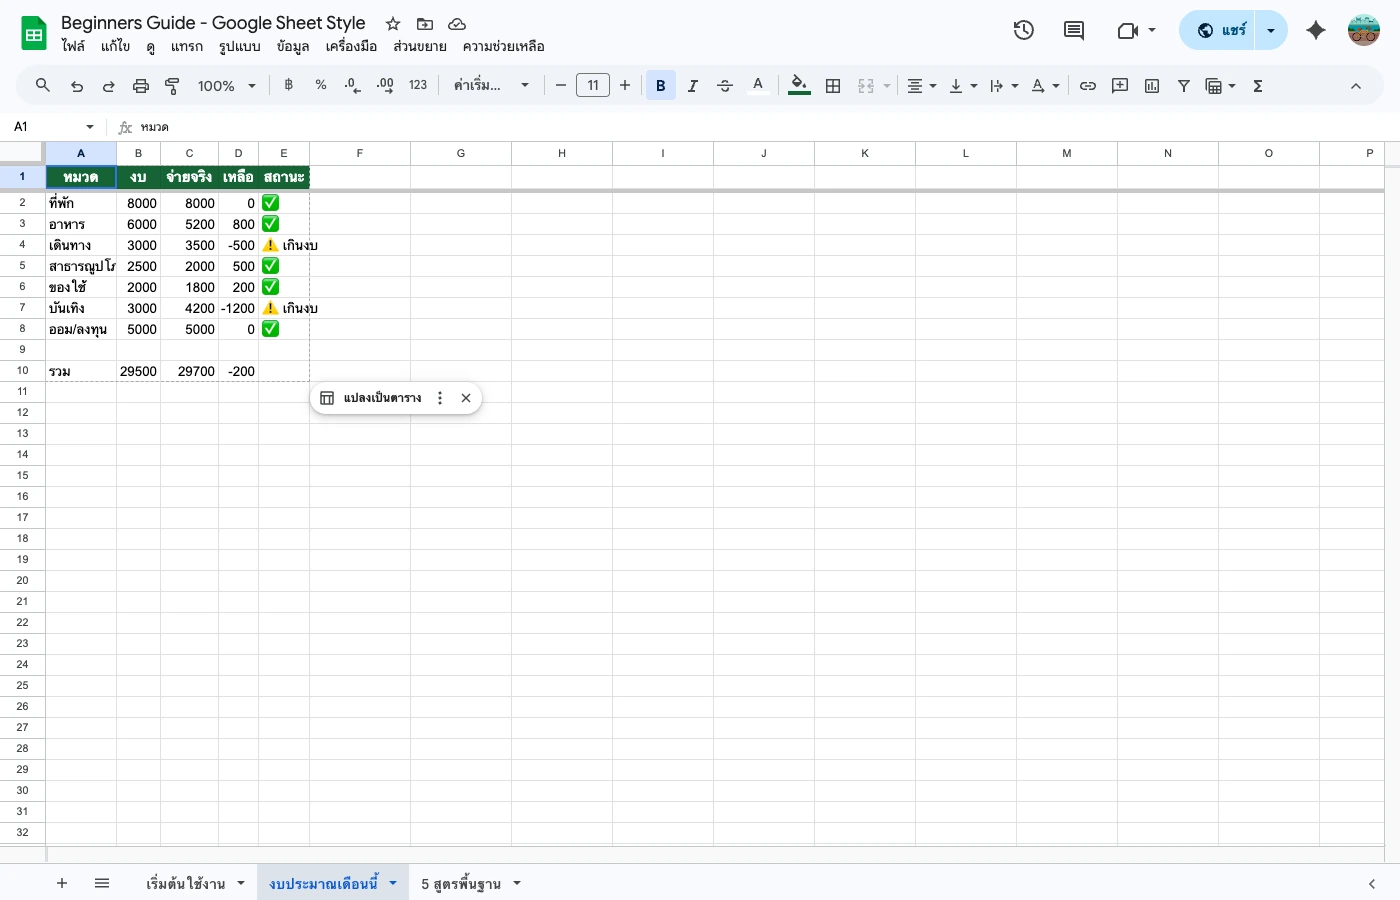This screenshot has height=900, width=1400.
Task: Apply strikethrough to the cell text
Action: [x=725, y=85]
